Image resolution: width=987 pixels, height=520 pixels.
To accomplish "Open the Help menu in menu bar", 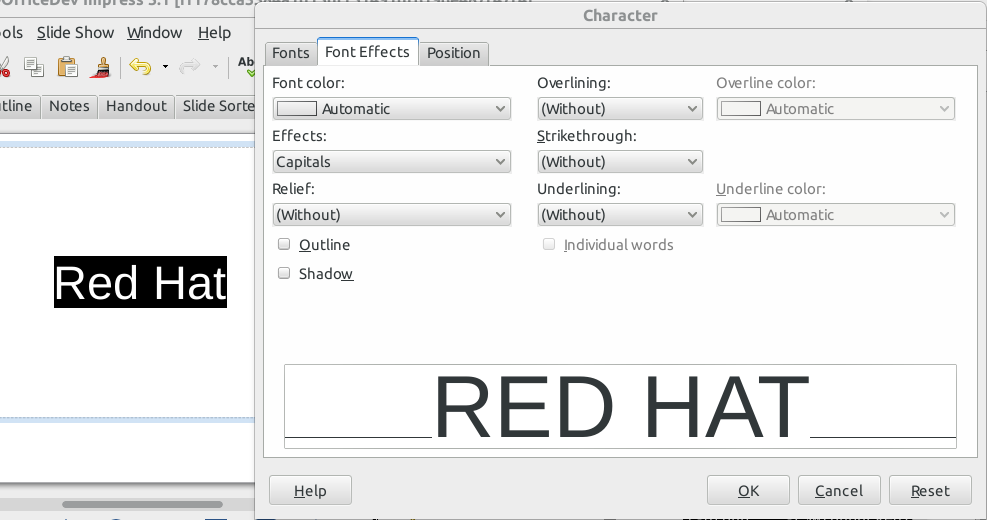I will click(x=214, y=33).
